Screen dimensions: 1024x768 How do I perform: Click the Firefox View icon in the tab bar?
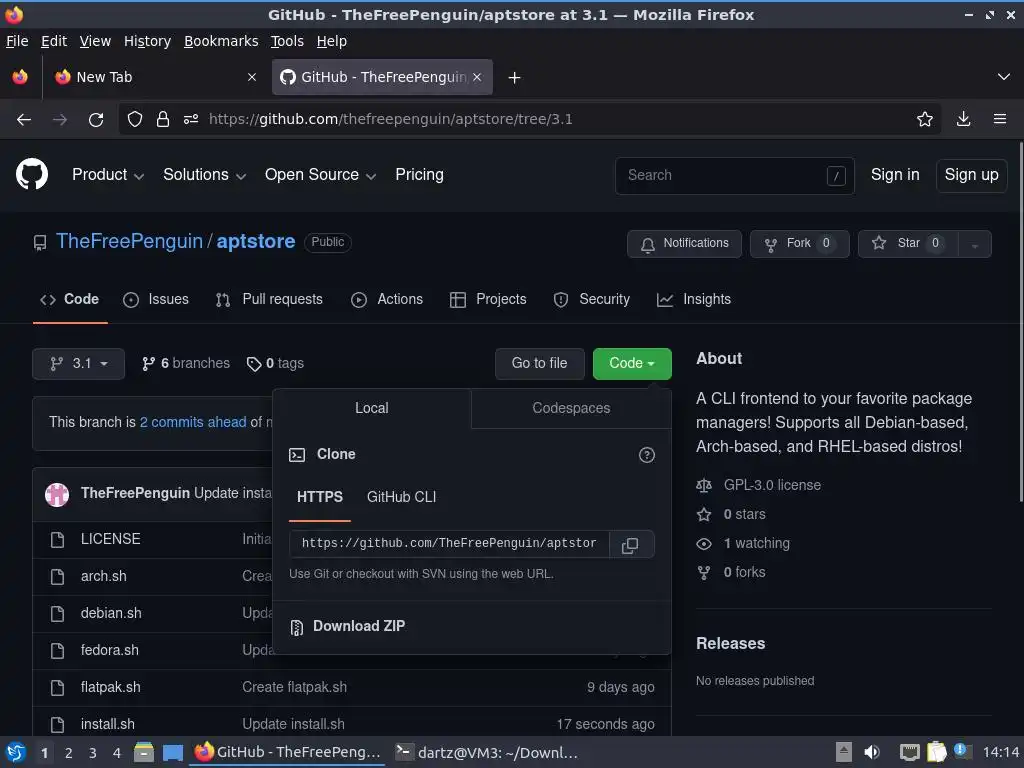[20, 77]
